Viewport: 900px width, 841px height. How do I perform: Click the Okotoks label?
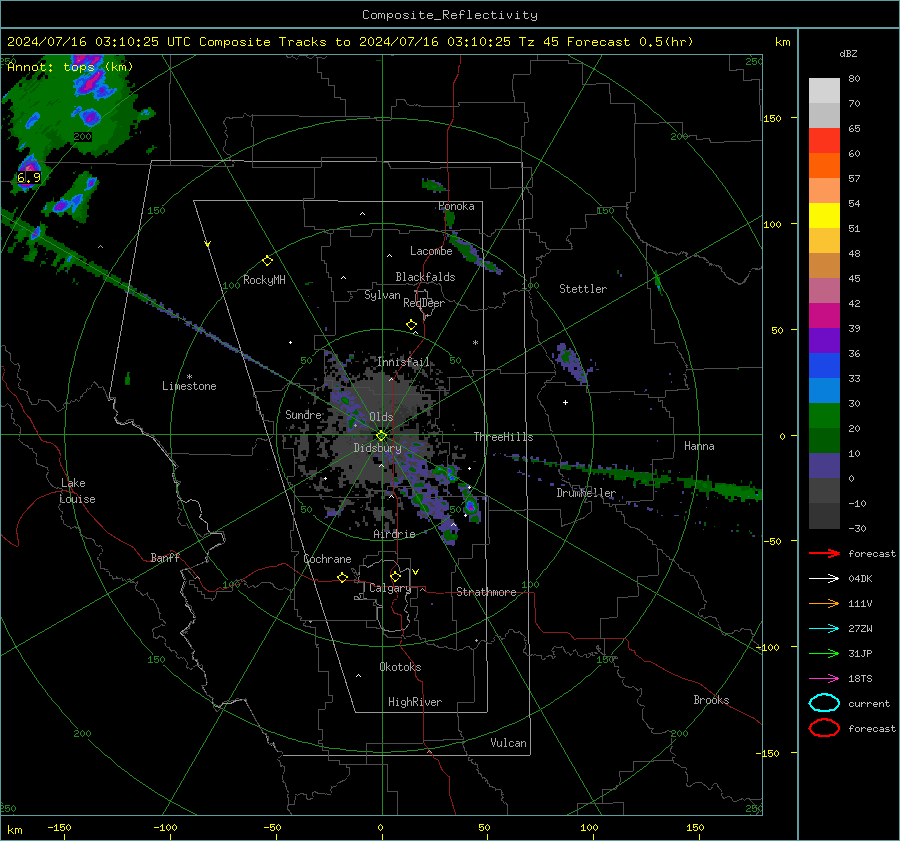click(x=400, y=667)
